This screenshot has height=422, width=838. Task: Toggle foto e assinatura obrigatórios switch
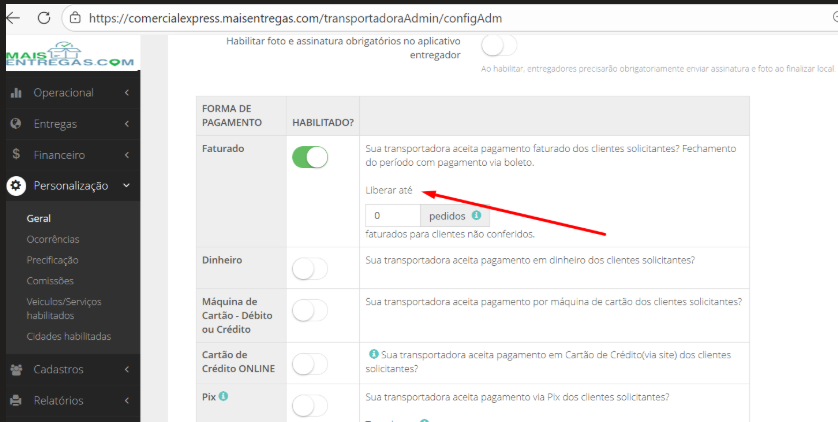coord(499,45)
